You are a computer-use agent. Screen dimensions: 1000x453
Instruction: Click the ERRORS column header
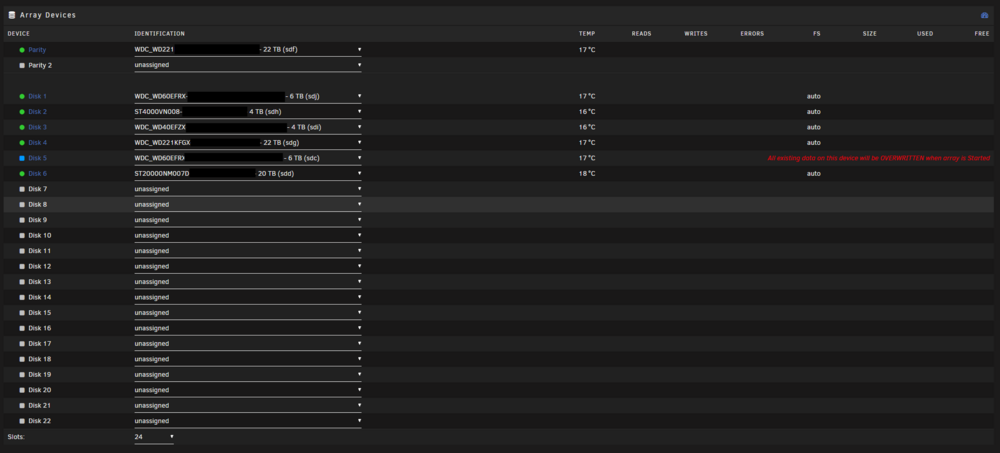(x=752, y=34)
